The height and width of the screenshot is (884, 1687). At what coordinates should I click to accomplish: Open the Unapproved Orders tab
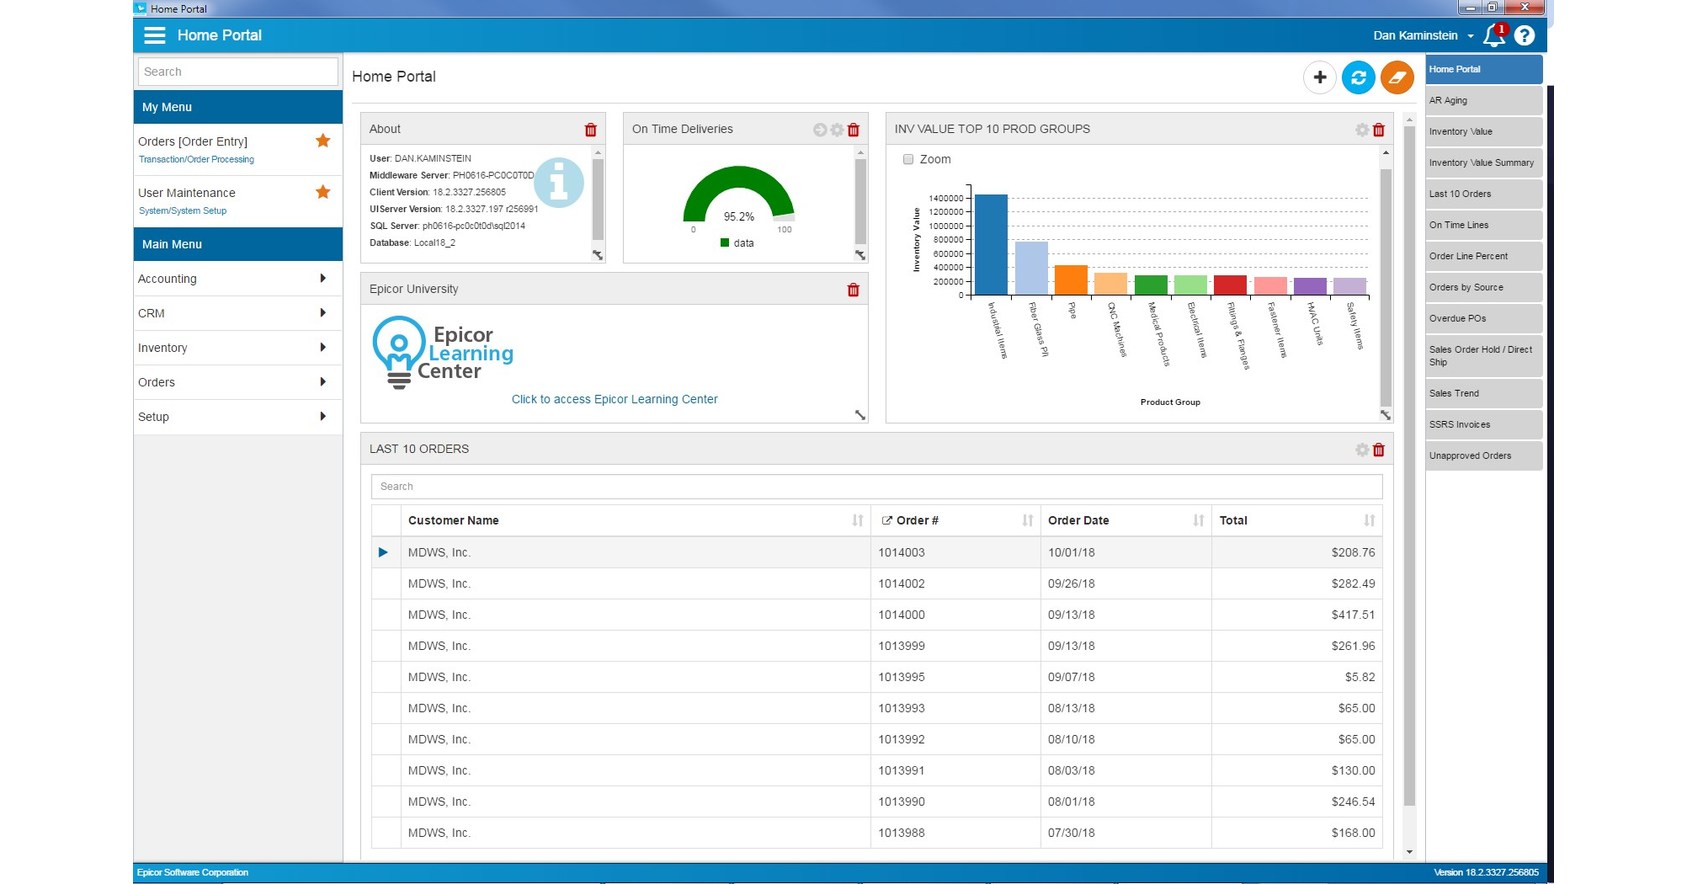tap(1484, 455)
